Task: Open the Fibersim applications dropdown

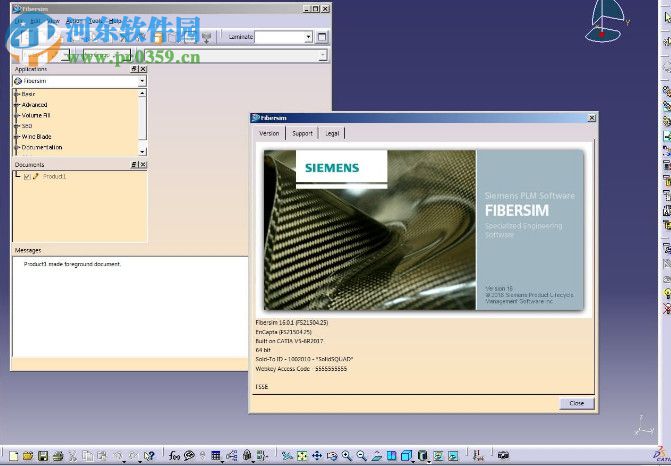Action: pos(142,81)
